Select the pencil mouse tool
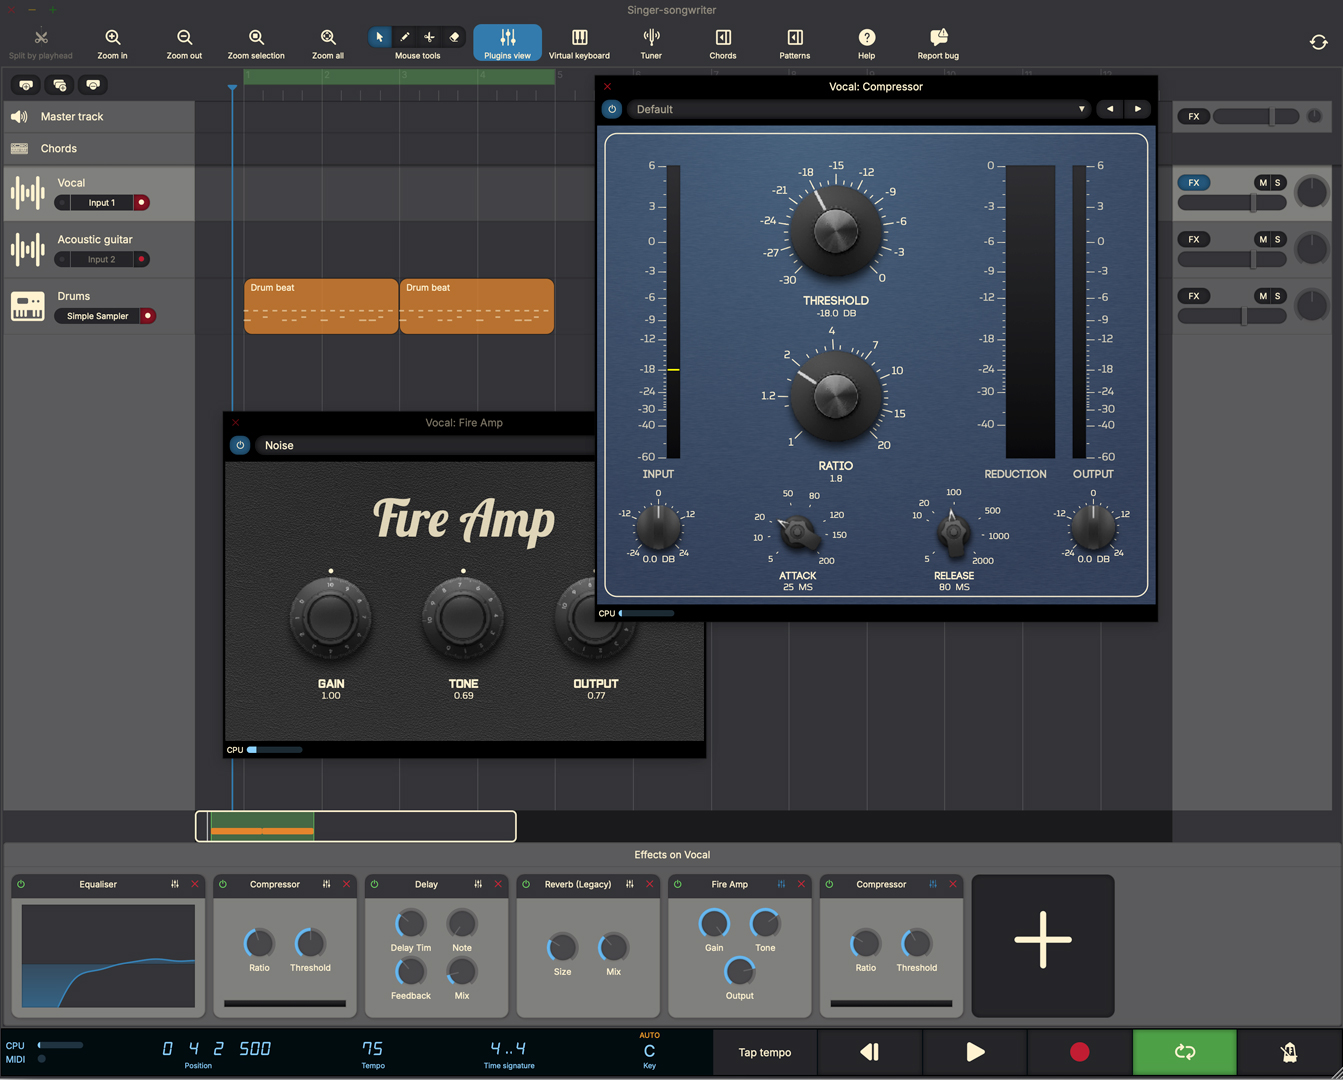Screen dimensions: 1343x1080 pos(405,37)
